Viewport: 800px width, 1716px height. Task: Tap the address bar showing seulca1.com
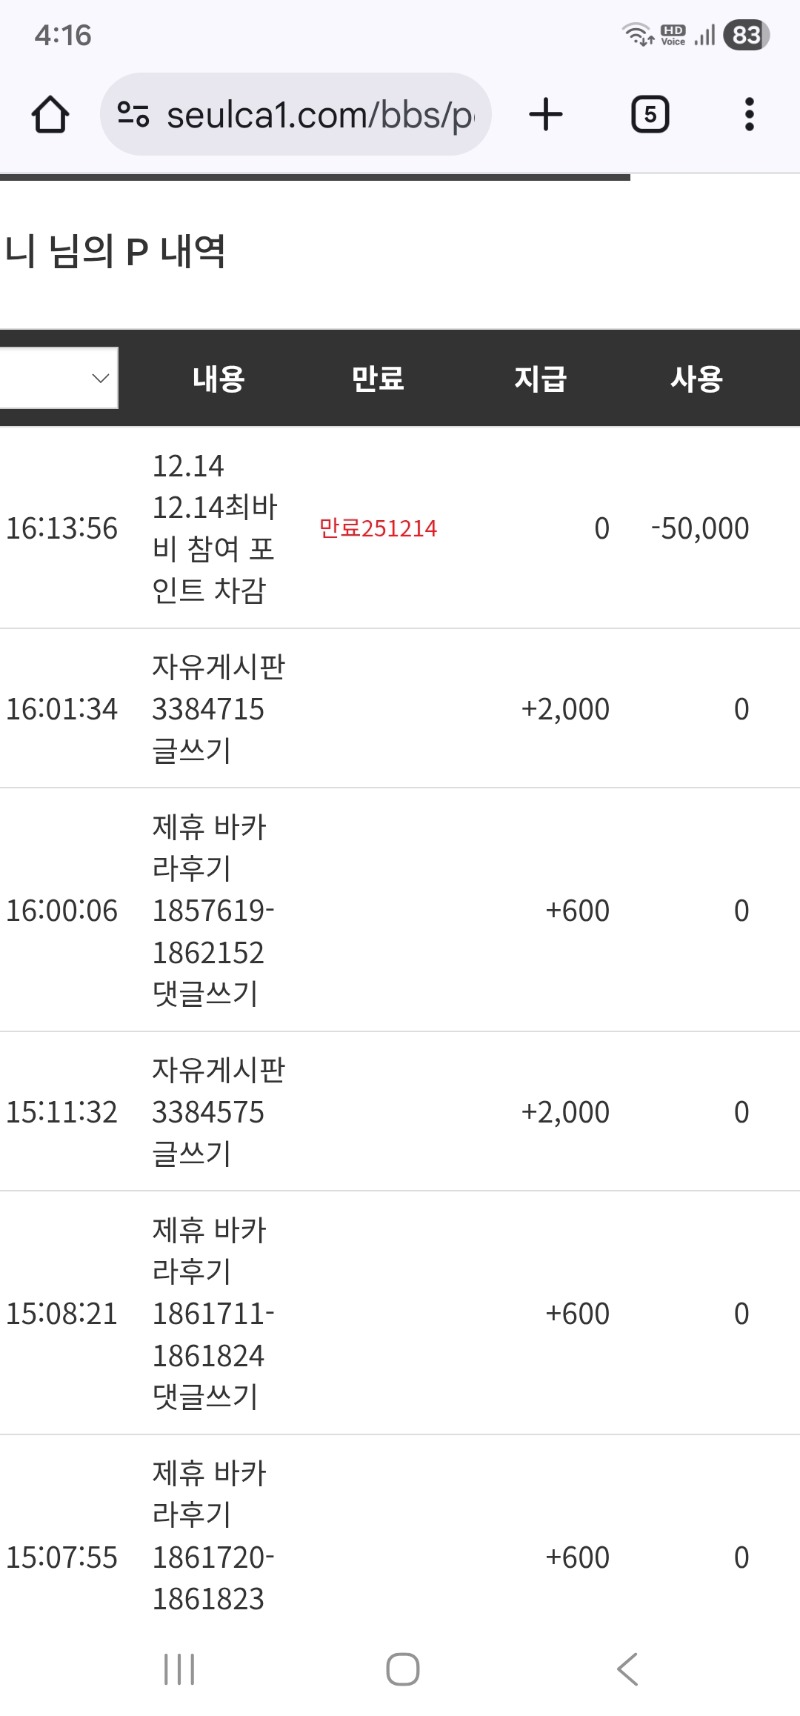[x=310, y=113]
